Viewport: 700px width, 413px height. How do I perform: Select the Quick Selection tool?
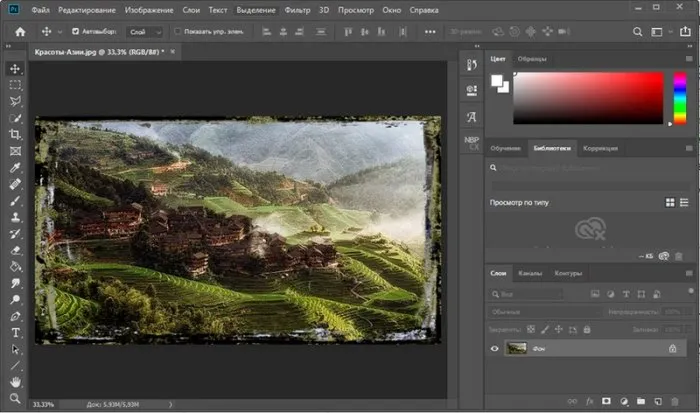(x=15, y=118)
